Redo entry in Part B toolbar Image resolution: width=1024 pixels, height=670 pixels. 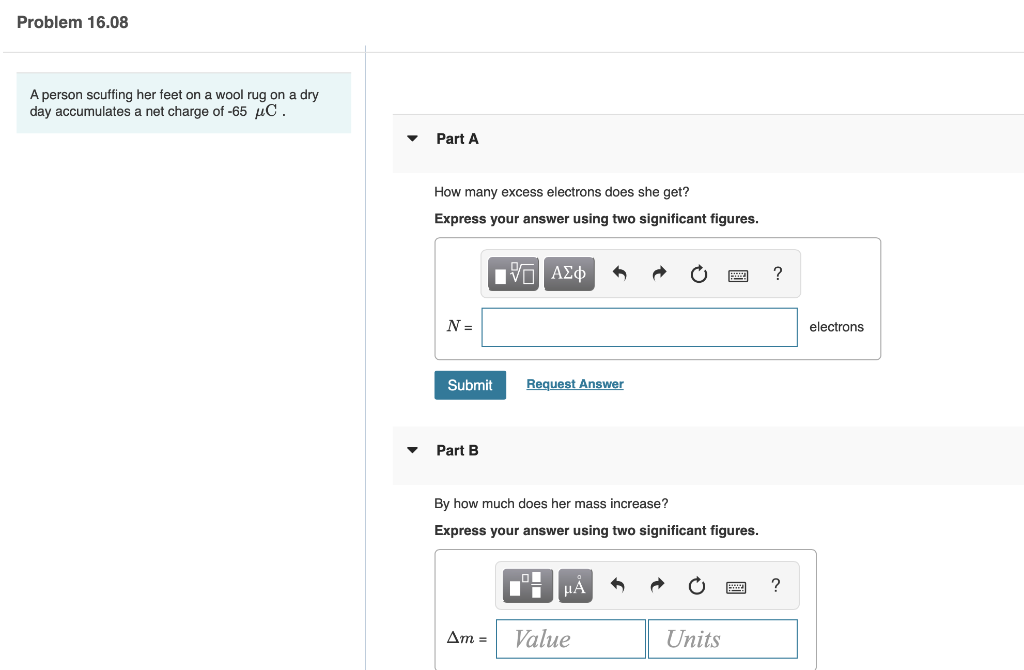[658, 585]
